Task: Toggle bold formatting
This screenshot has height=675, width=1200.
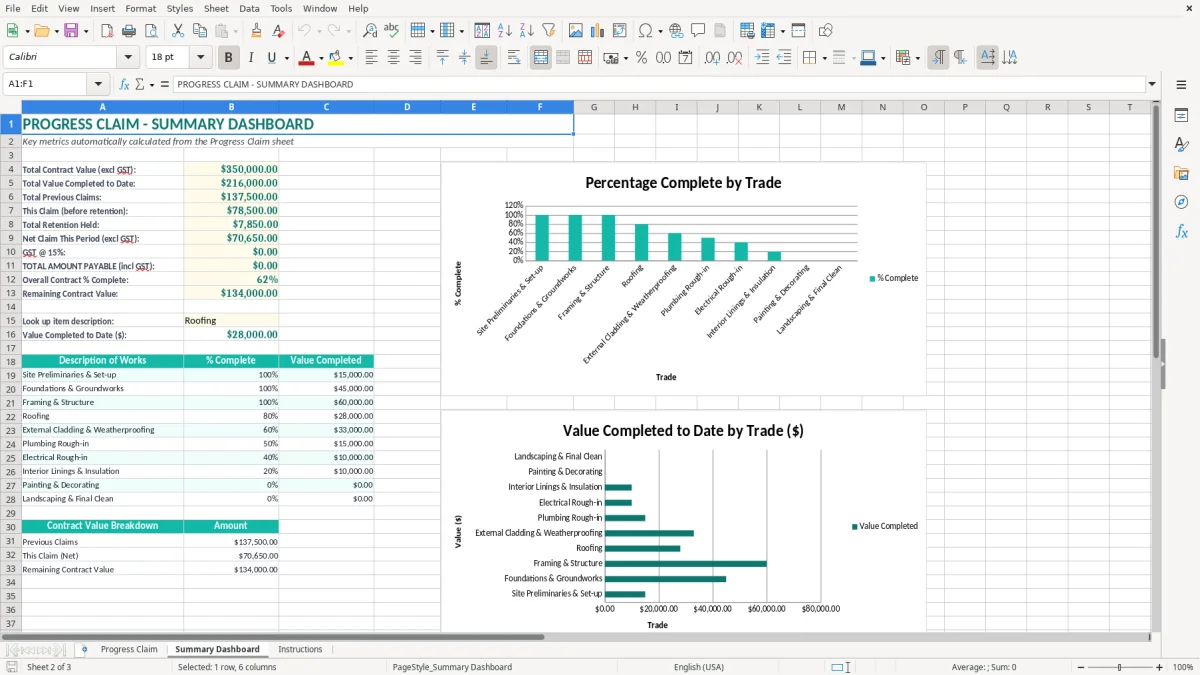Action: pyautogui.click(x=229, y=58)
